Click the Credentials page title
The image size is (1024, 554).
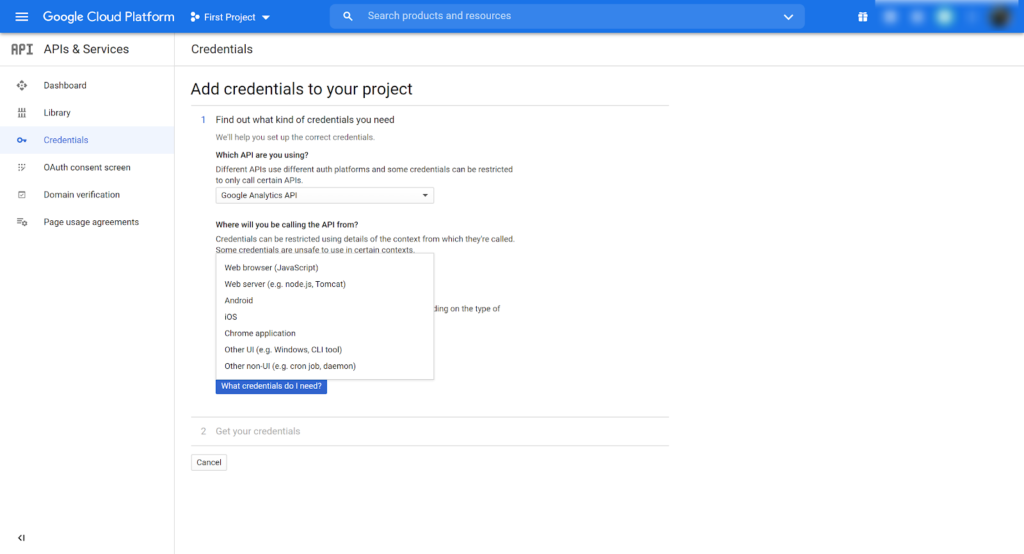pyautogui.click(x=221, y=49)
